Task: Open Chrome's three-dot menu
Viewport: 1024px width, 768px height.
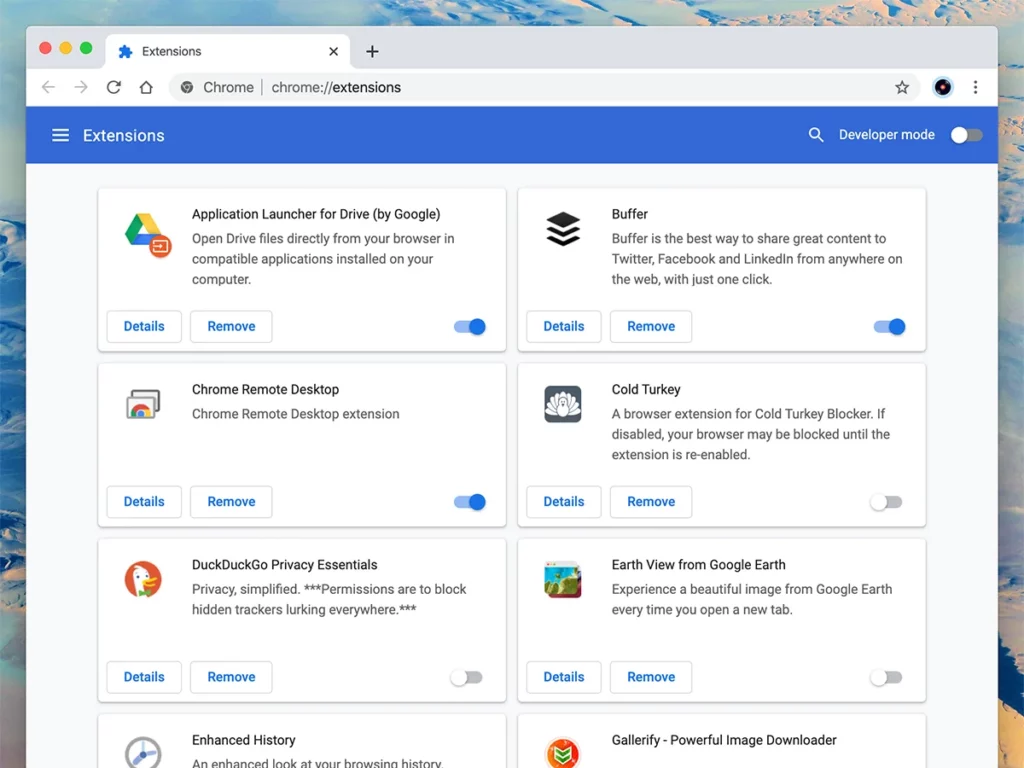Action: click(x=975, y=87)
